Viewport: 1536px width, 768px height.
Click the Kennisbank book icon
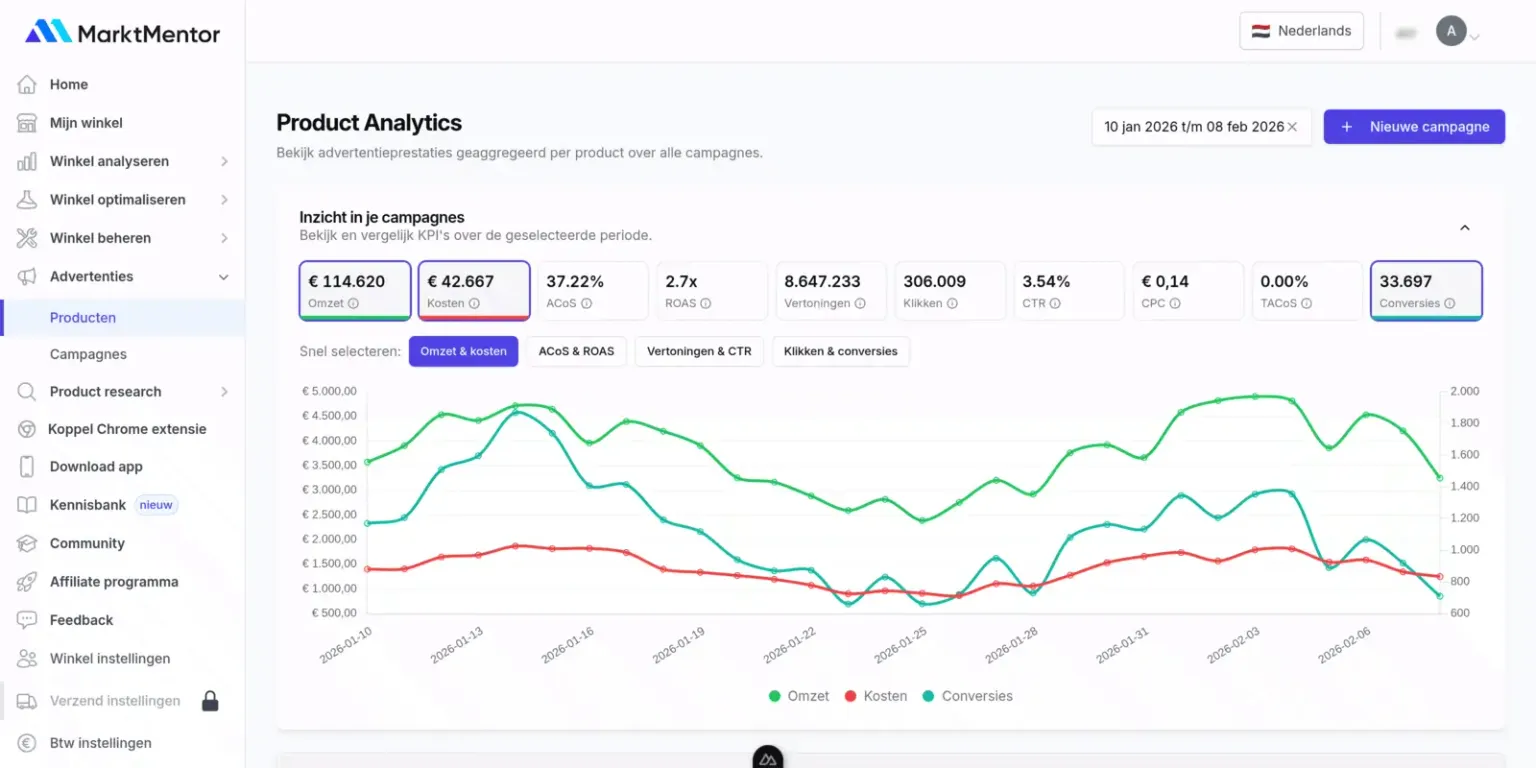[x=27, y=505]
